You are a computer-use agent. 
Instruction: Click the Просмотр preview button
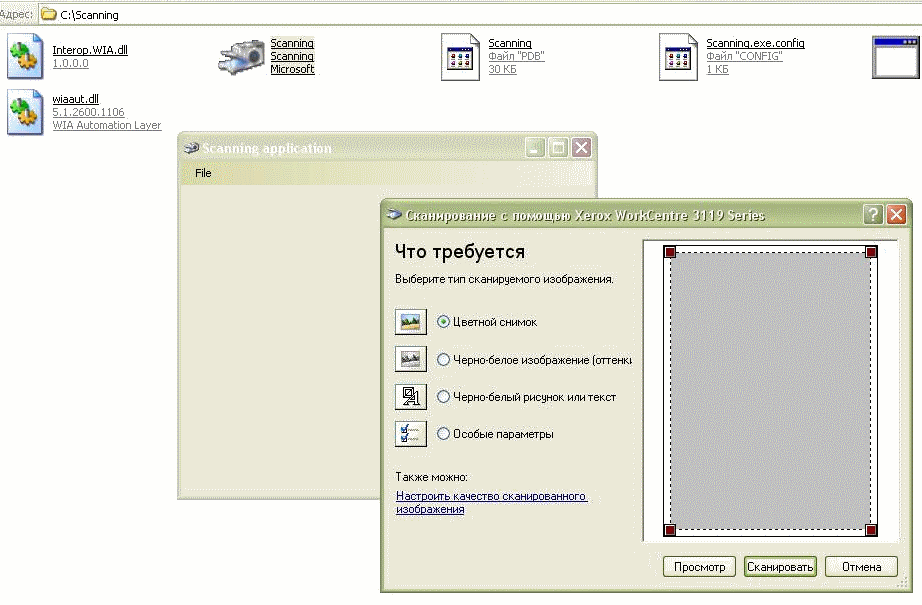pyautogui.click(x=699, y=567)
